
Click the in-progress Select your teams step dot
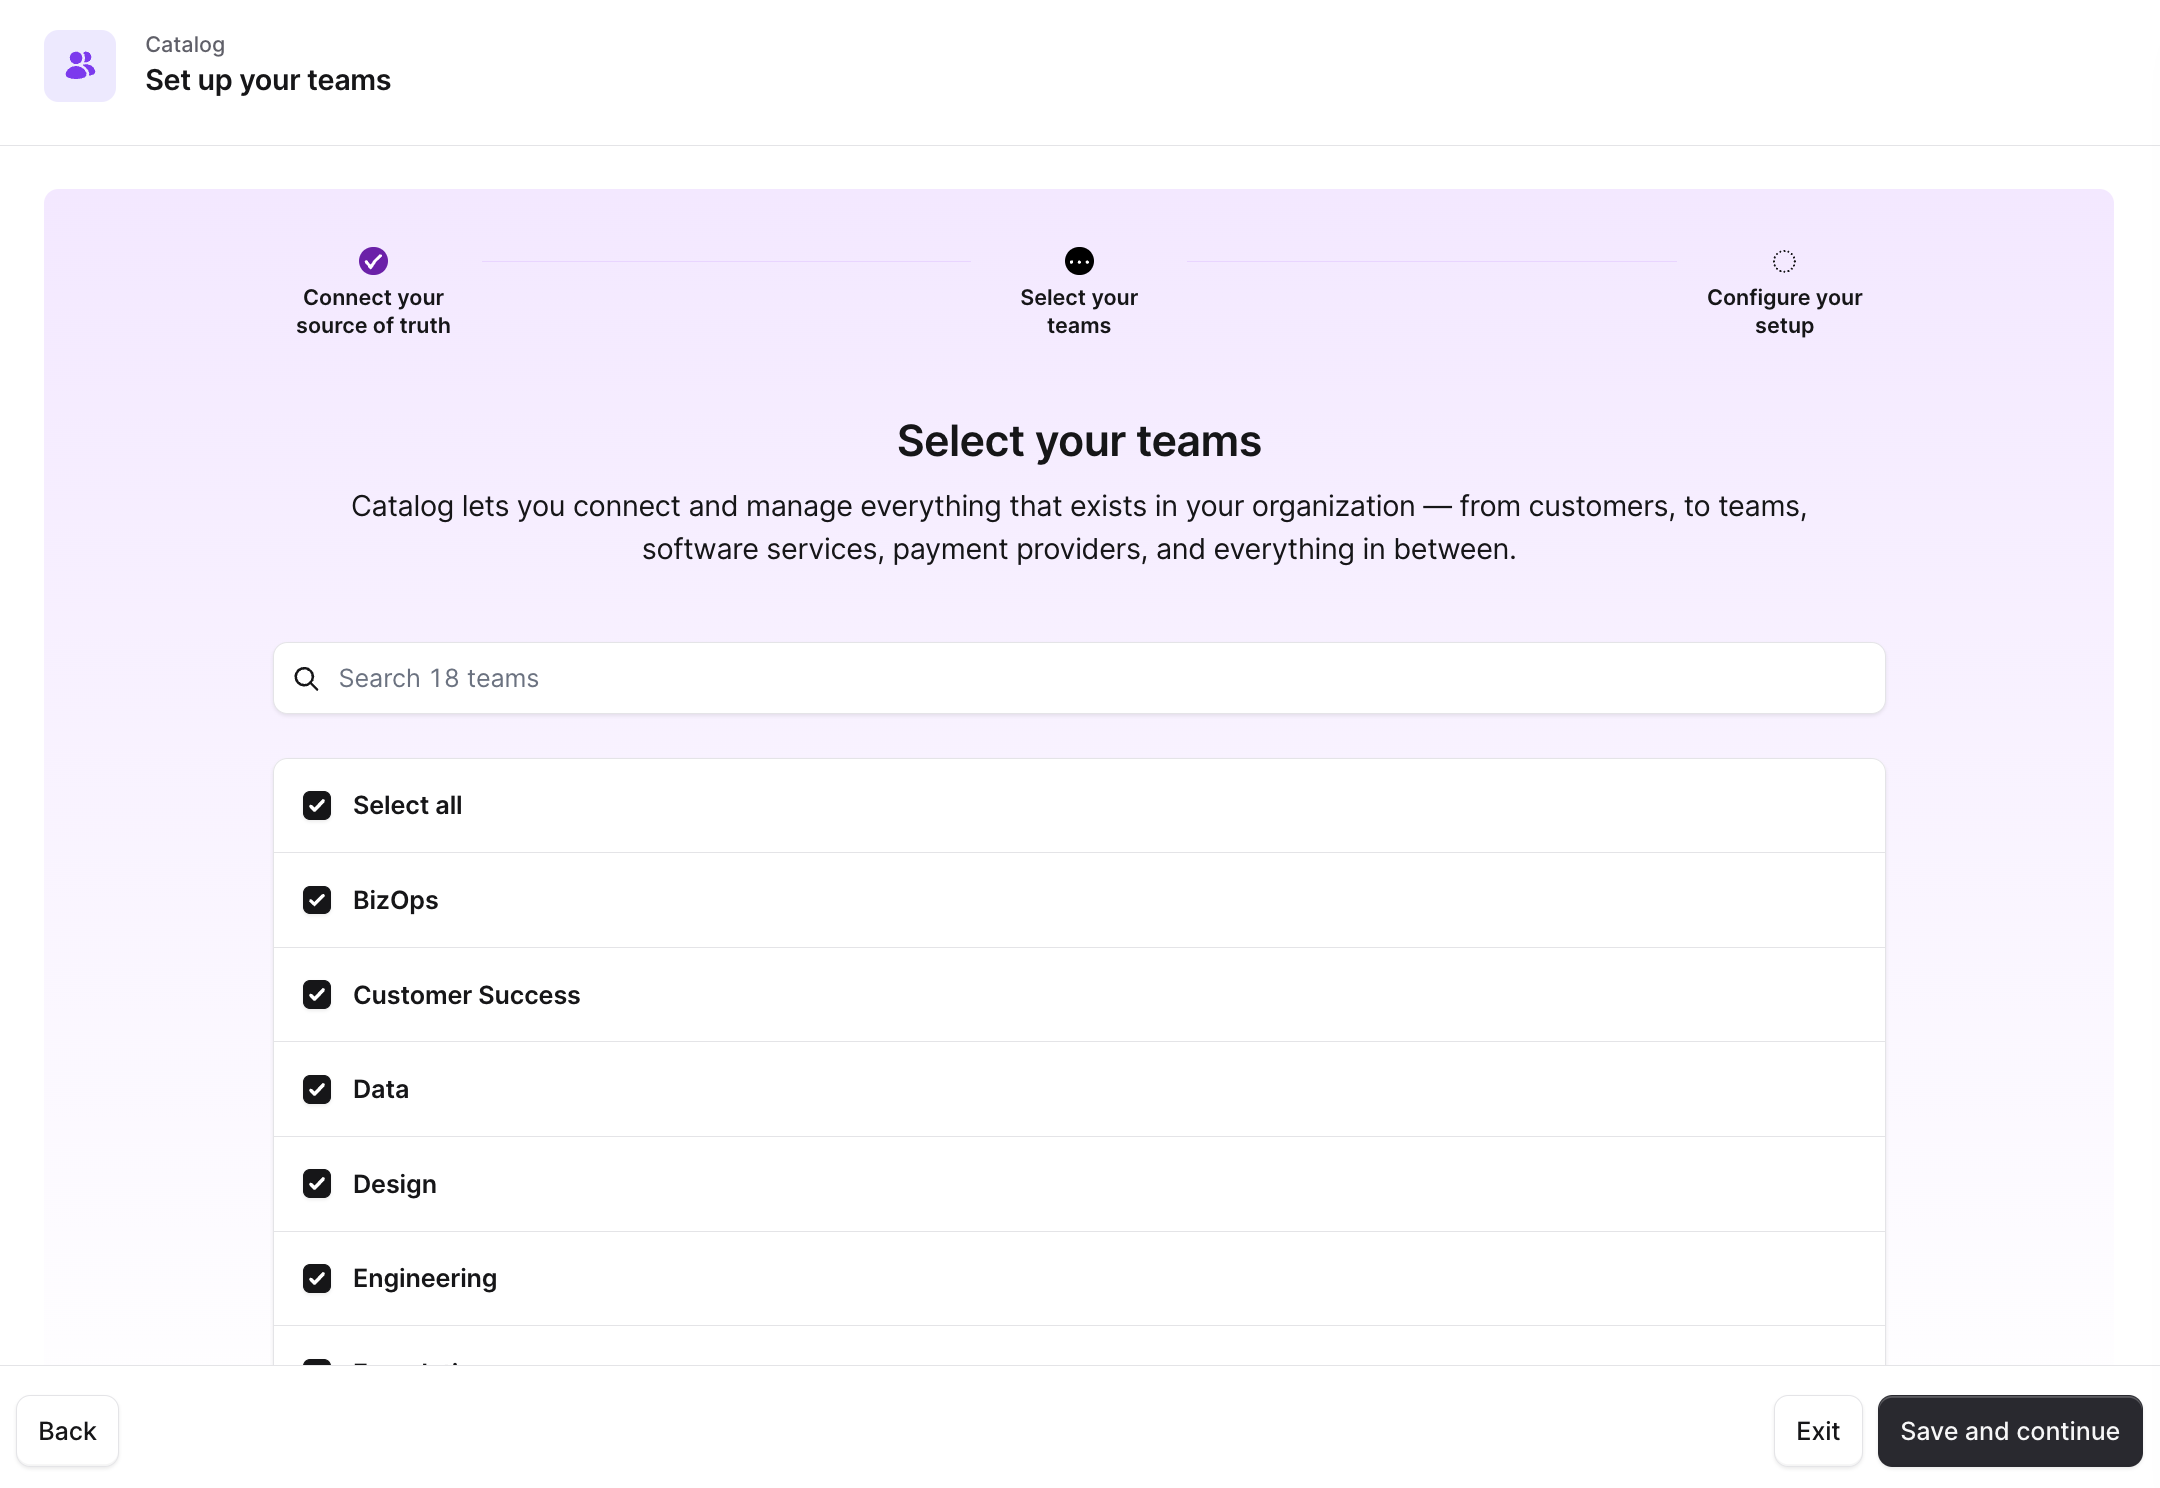point(1079,261)
